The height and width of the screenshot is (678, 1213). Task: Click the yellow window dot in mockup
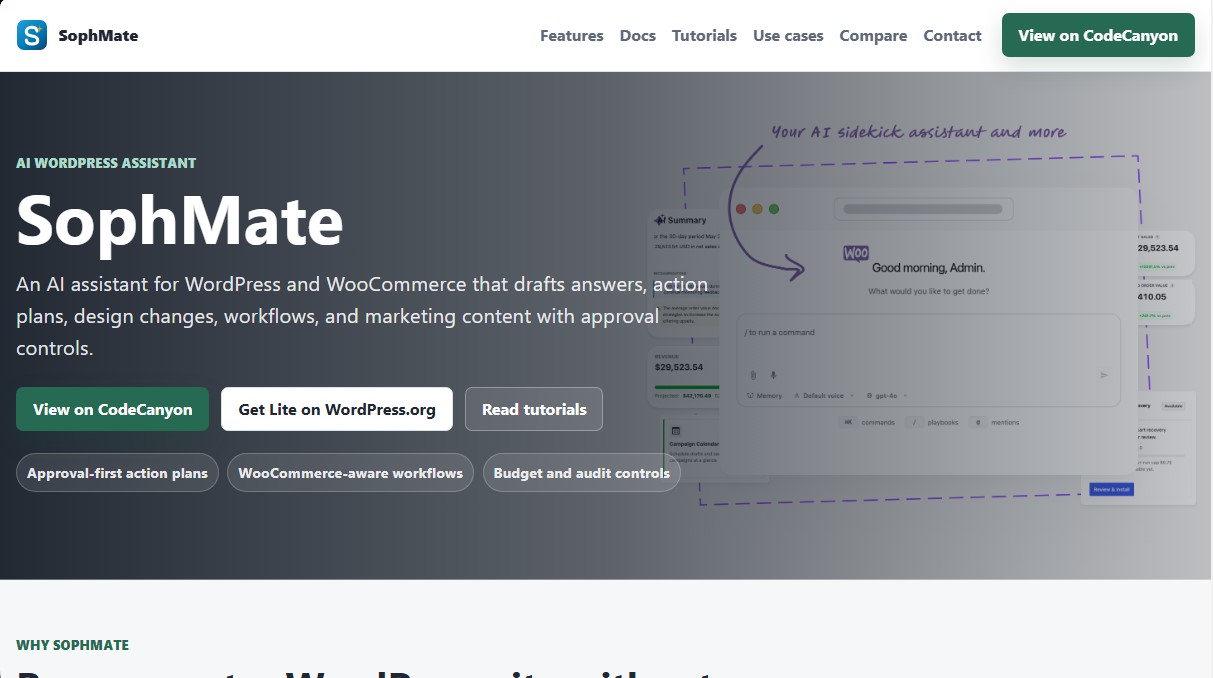pos(757,209)
